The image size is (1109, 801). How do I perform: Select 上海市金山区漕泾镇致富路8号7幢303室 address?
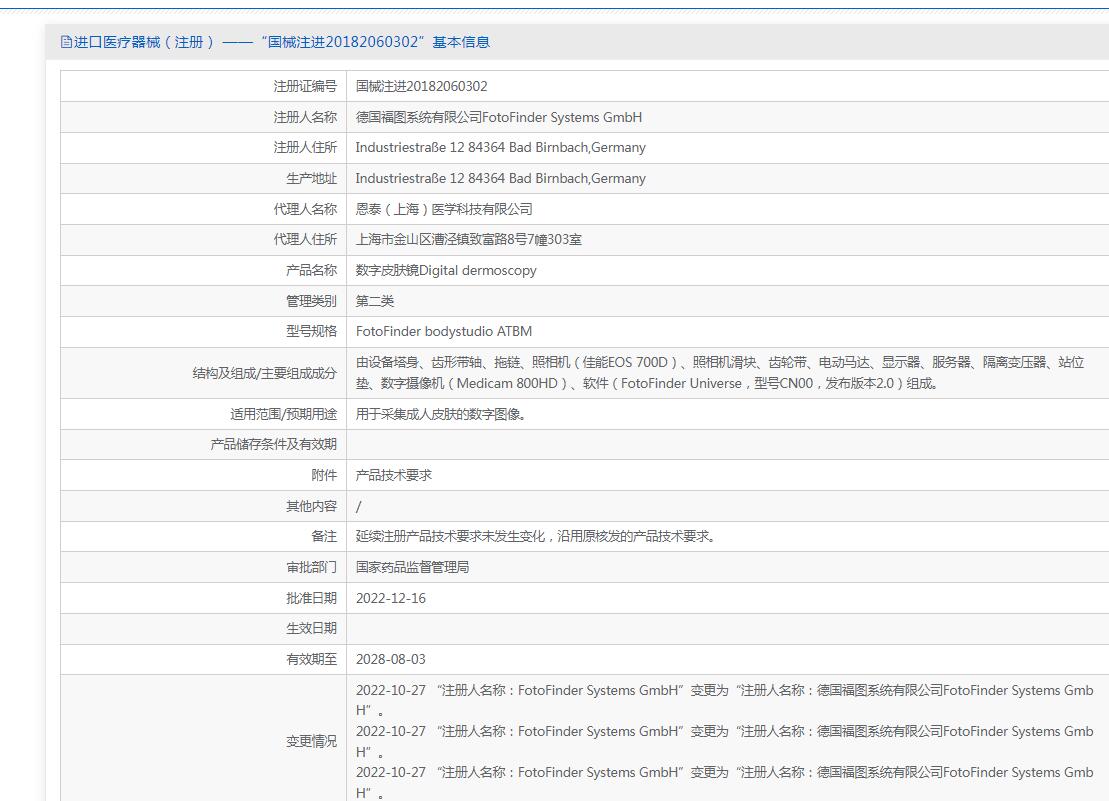469,240
